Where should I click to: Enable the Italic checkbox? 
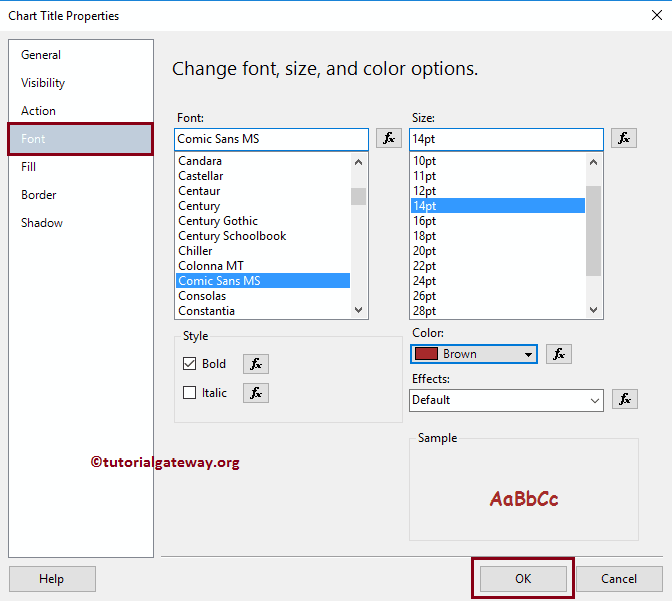tap(189, 393)
